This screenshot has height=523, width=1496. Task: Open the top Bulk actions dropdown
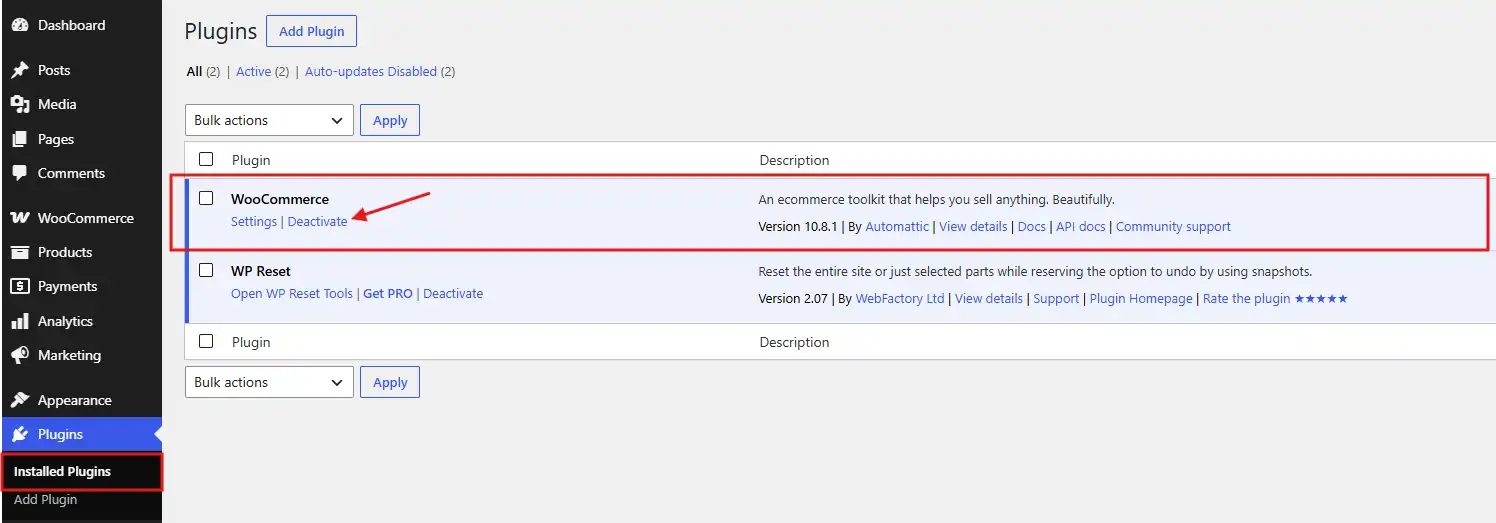click(269, 120)
